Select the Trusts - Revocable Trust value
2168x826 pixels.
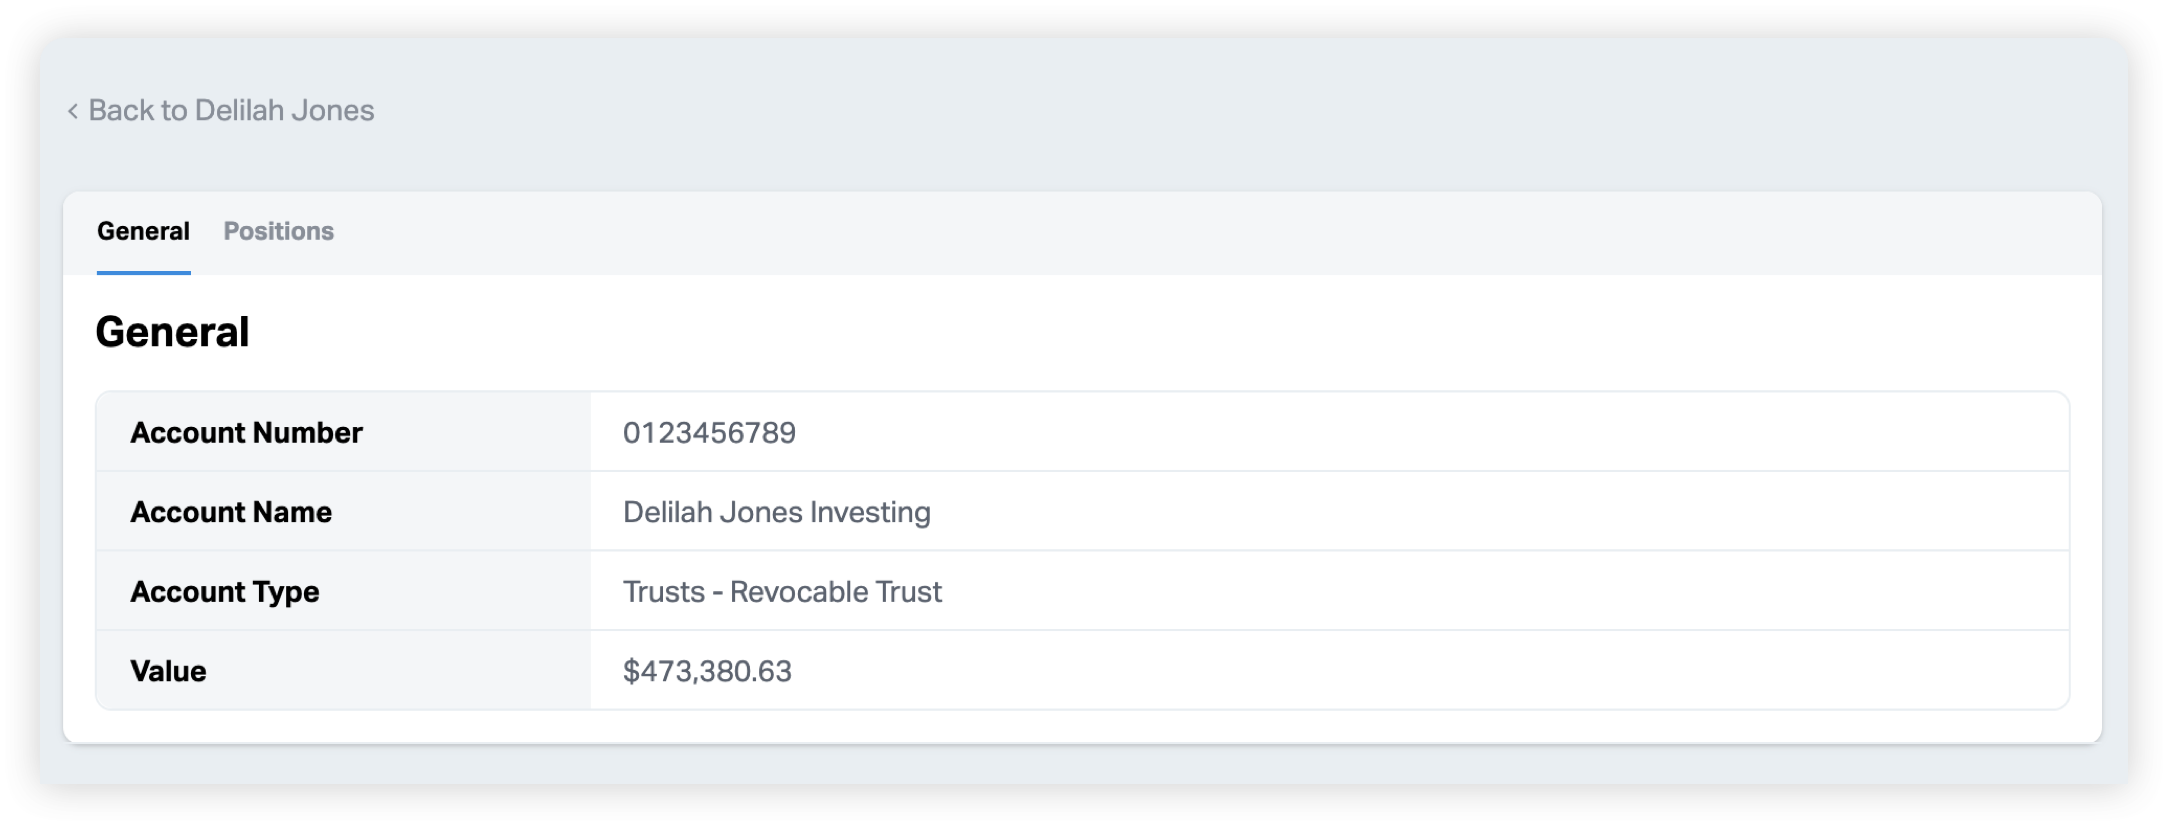(782, 592)
